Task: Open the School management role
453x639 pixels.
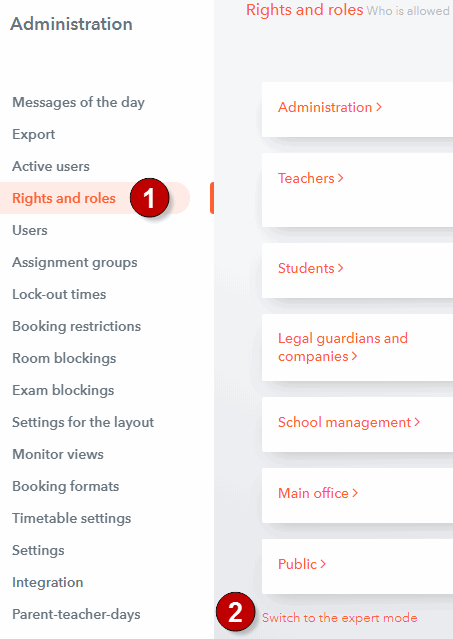Action: tap(349, 422)
